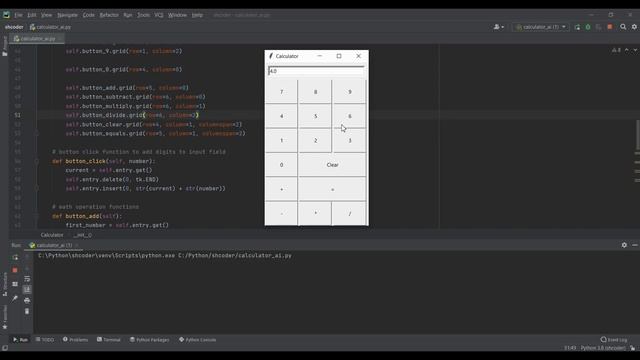The image size is (640, 360).
Task: Click the 4 button in Calculator
Action: [281, 116]
